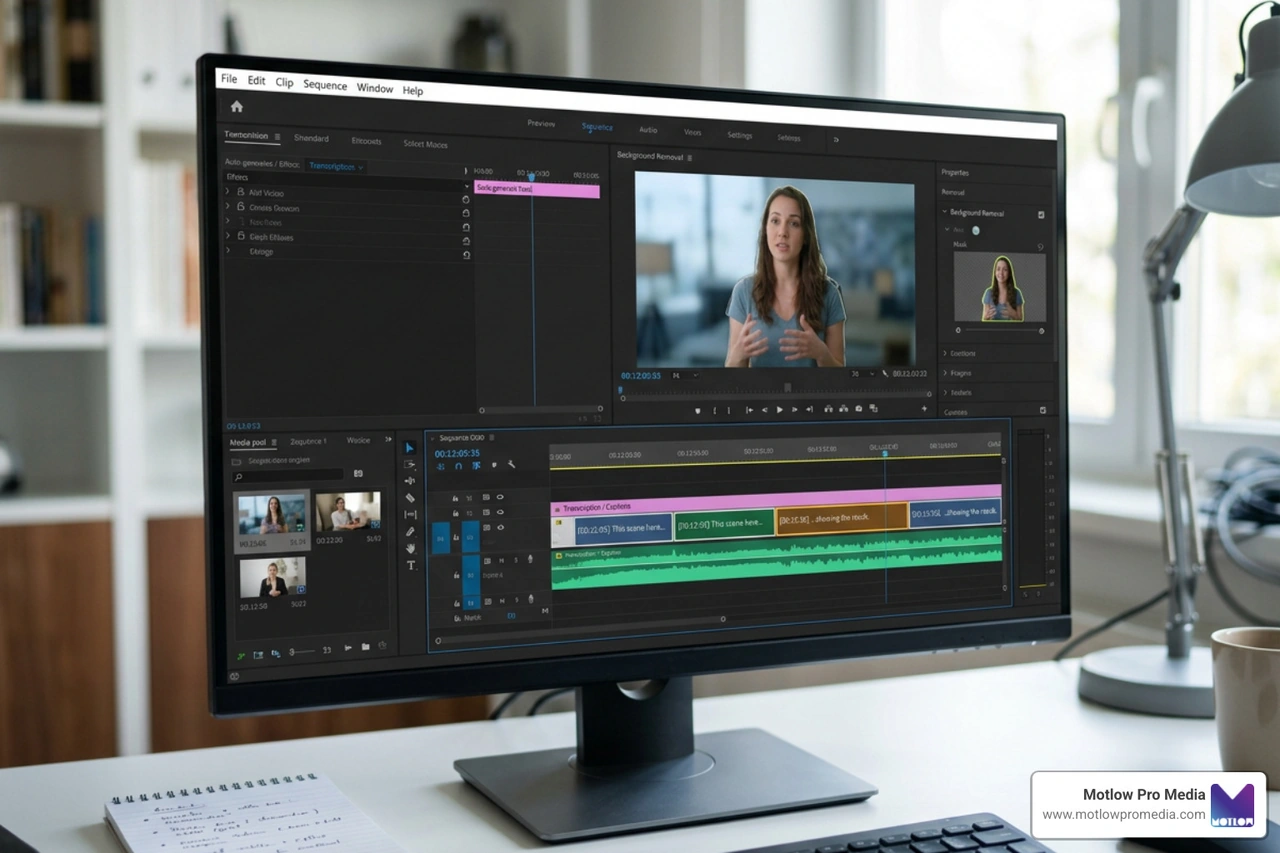This screenshot has width=1280, height=853.
Task: Click the Mark In bracket icon
Action: click(x=714, y=411)
